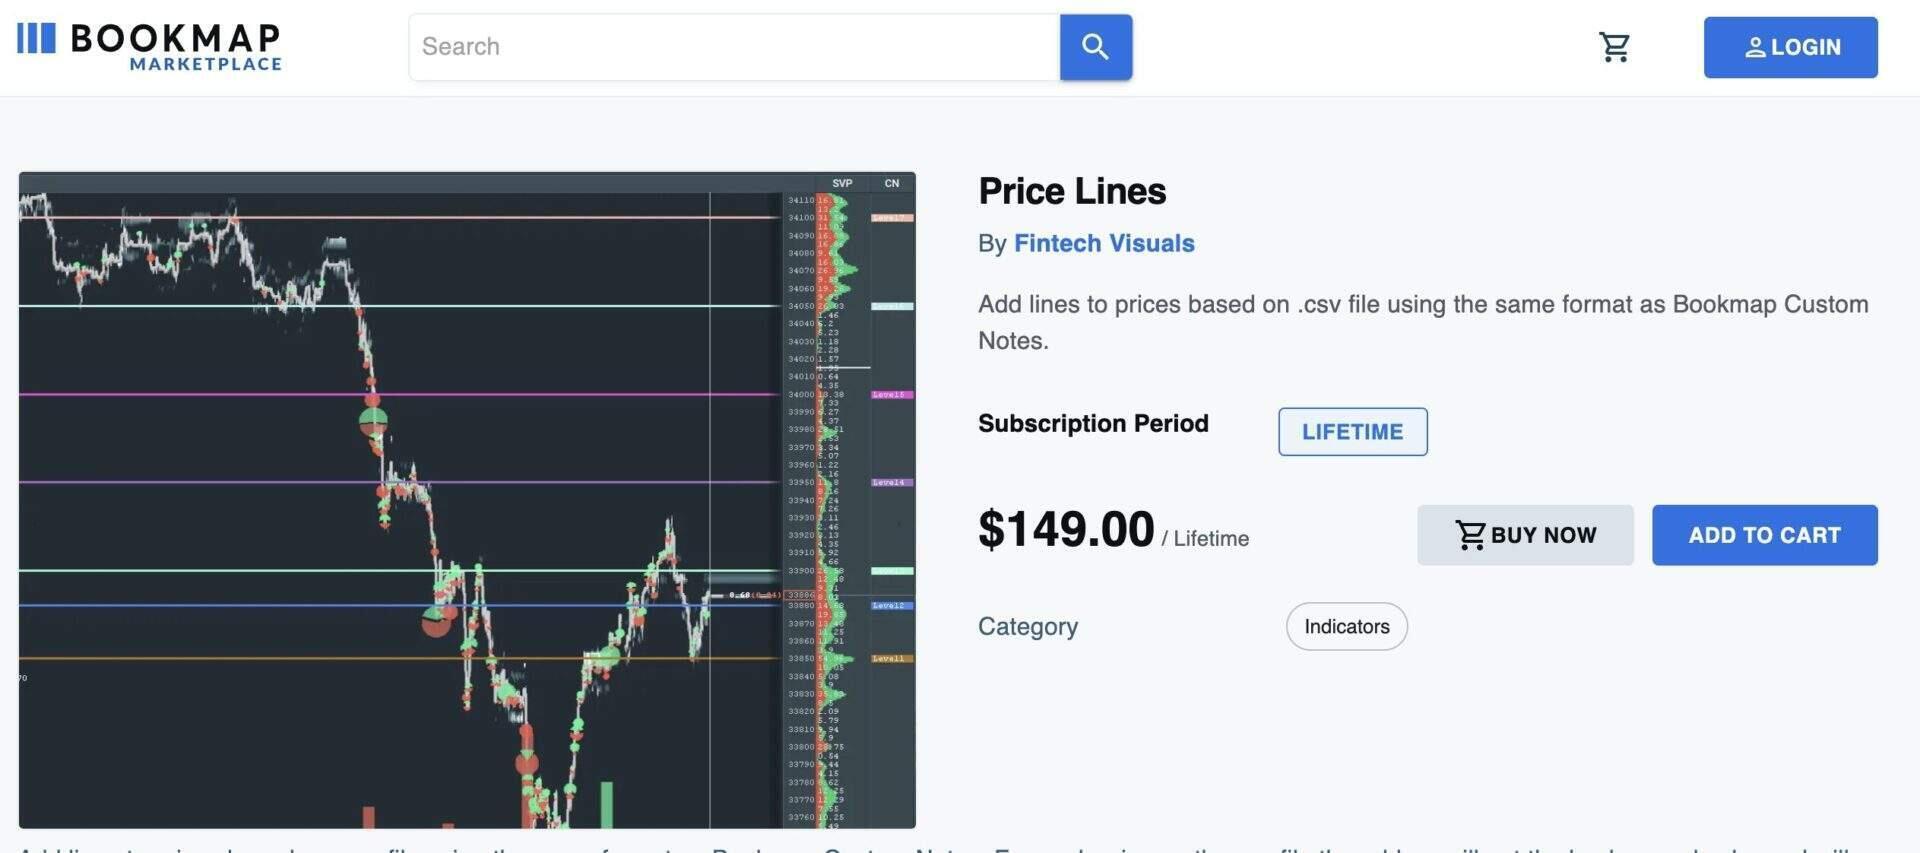The height and width of the screenshot is (853, 1920).
Task: Focus the Search input field
Action: point(735,47)
